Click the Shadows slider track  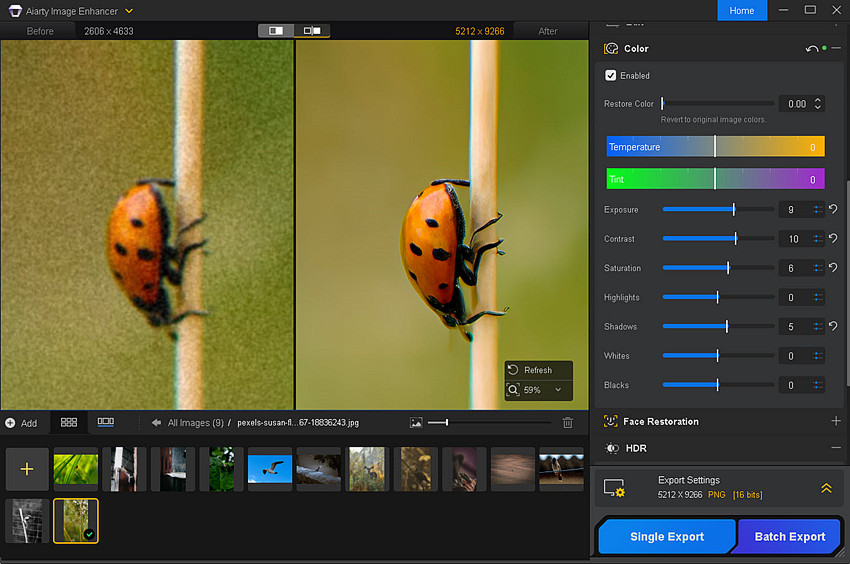718,326
